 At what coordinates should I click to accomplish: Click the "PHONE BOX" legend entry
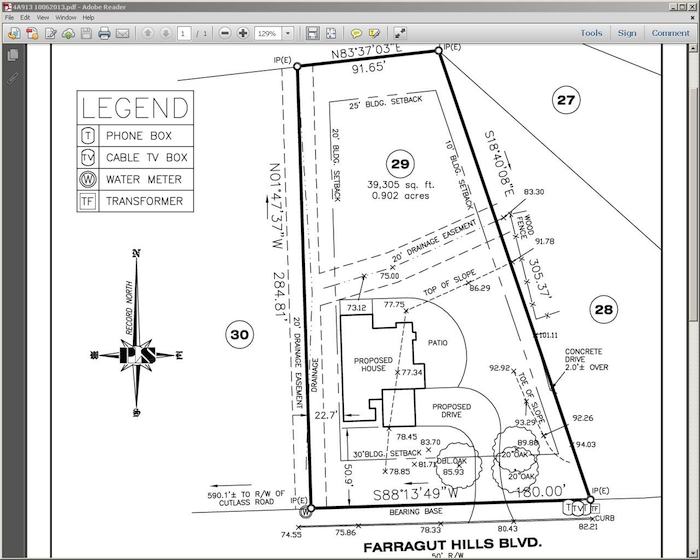point(139,136)
